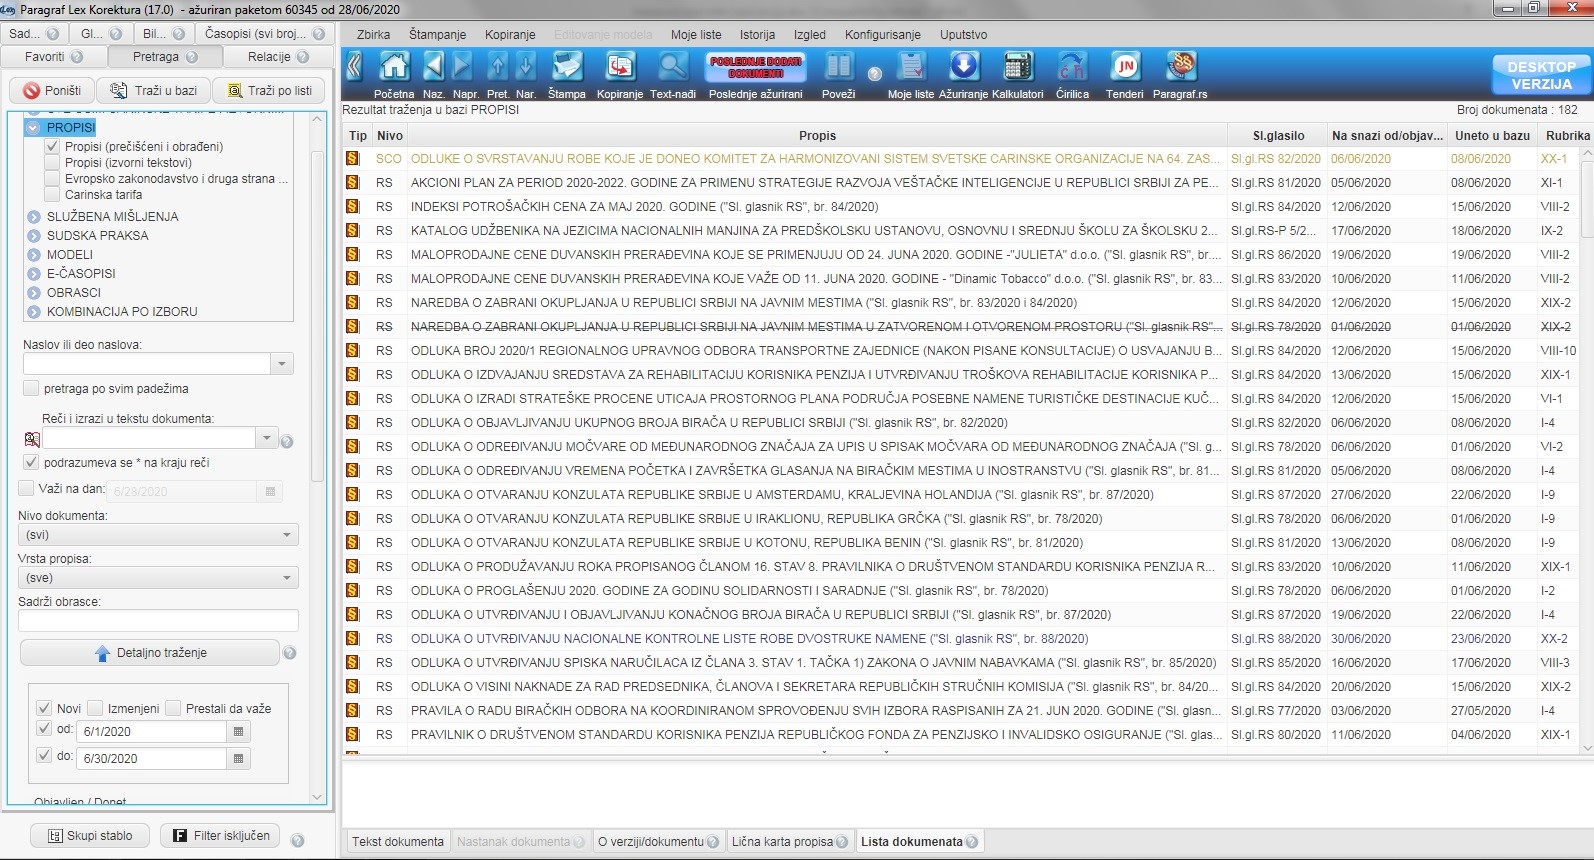Check the 'Izmenjeni' checkbox
The image size is (1594, 860).
(96, 708)
